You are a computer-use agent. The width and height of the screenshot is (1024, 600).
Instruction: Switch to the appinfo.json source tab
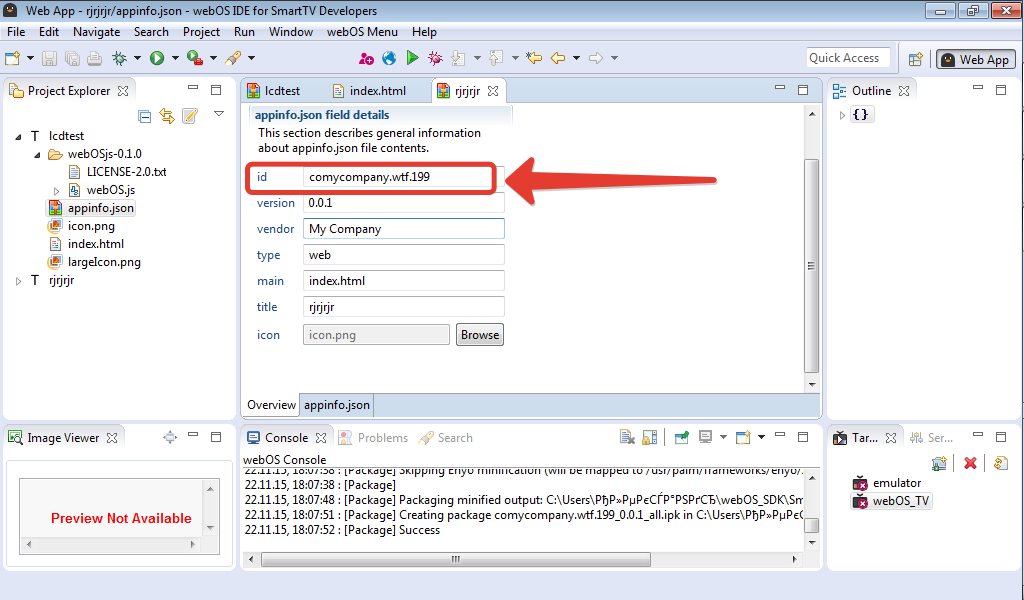337,405
